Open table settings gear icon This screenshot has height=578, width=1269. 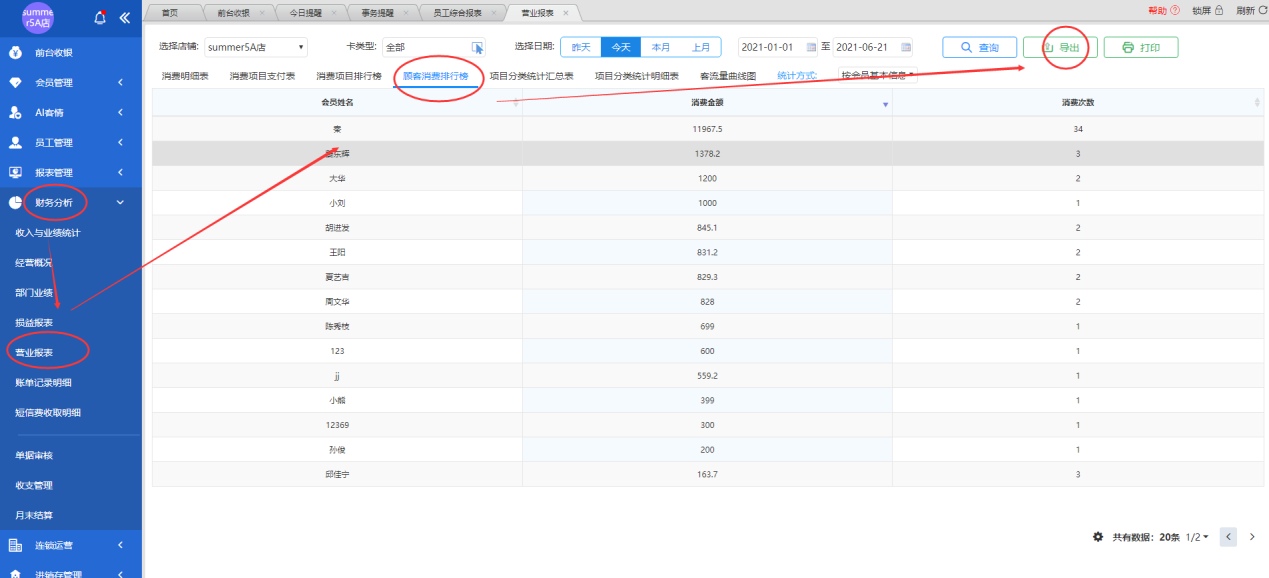point(1098,537)
